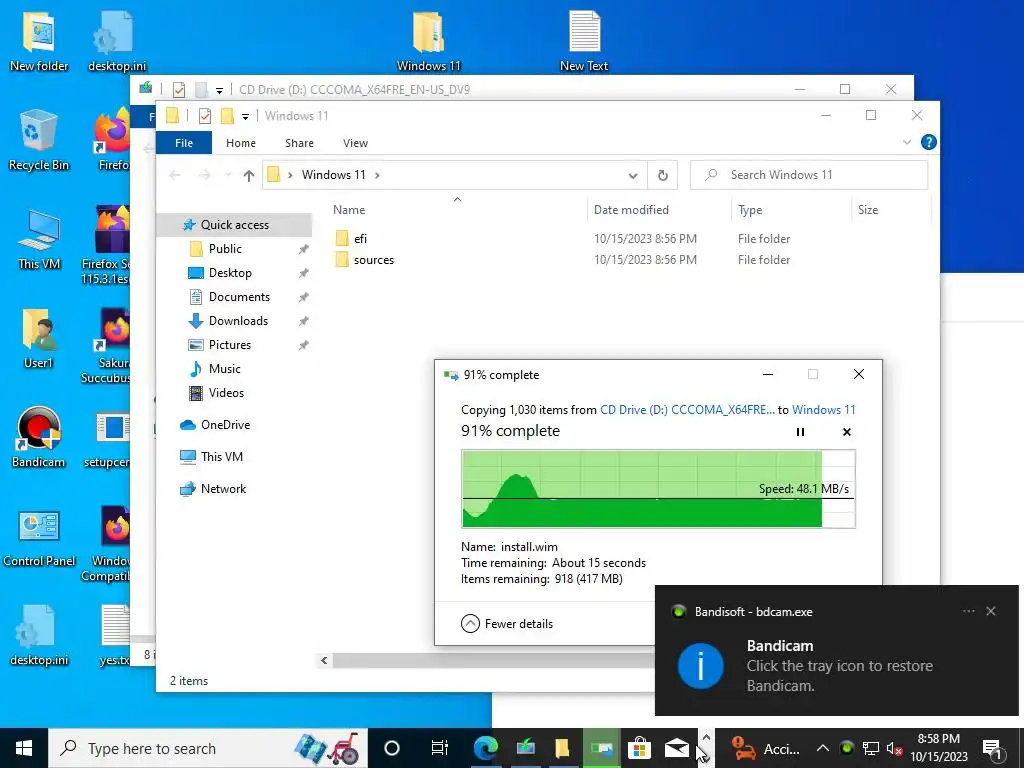Open the efi folder
Viewport: 1024px width, 768px height.
coord(360,238)
